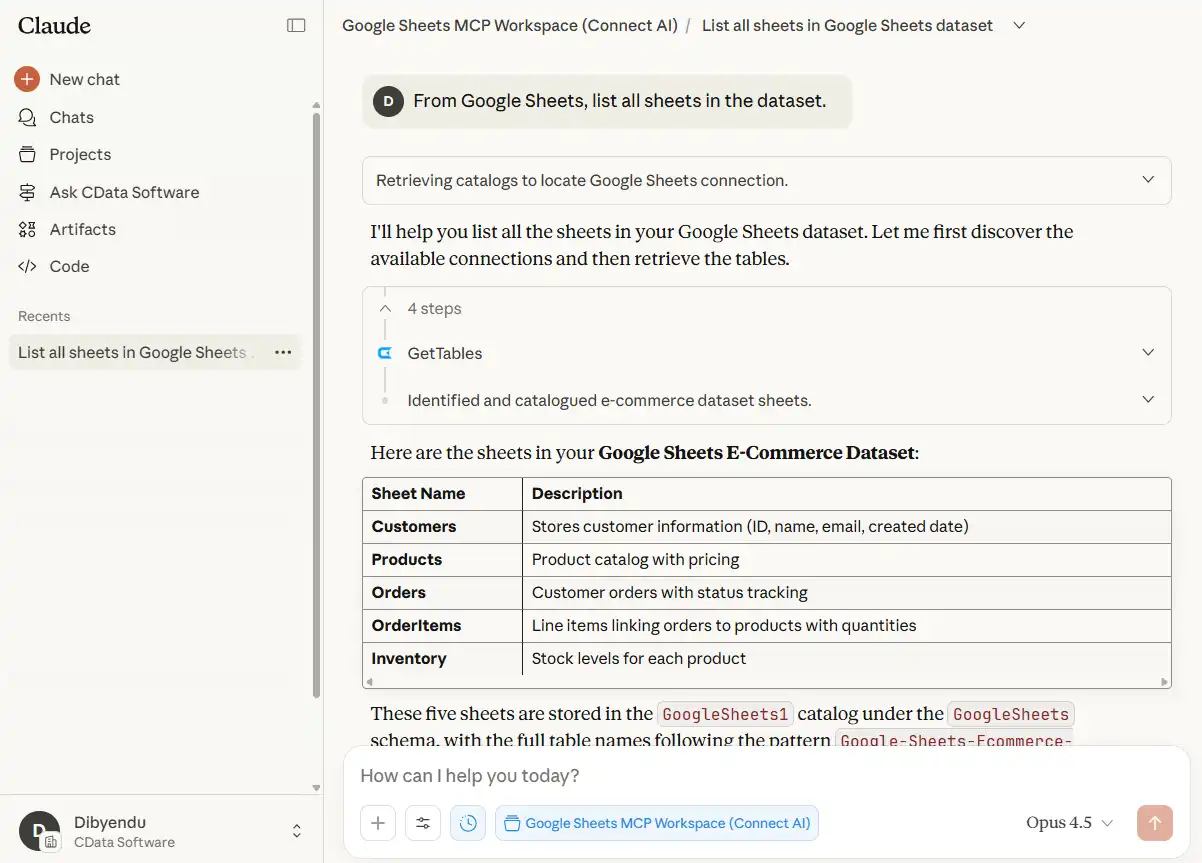Viewport: 1202px width, 863px height.
Task: Open the chat title dropdown in header
Action: coord(1019,25)
